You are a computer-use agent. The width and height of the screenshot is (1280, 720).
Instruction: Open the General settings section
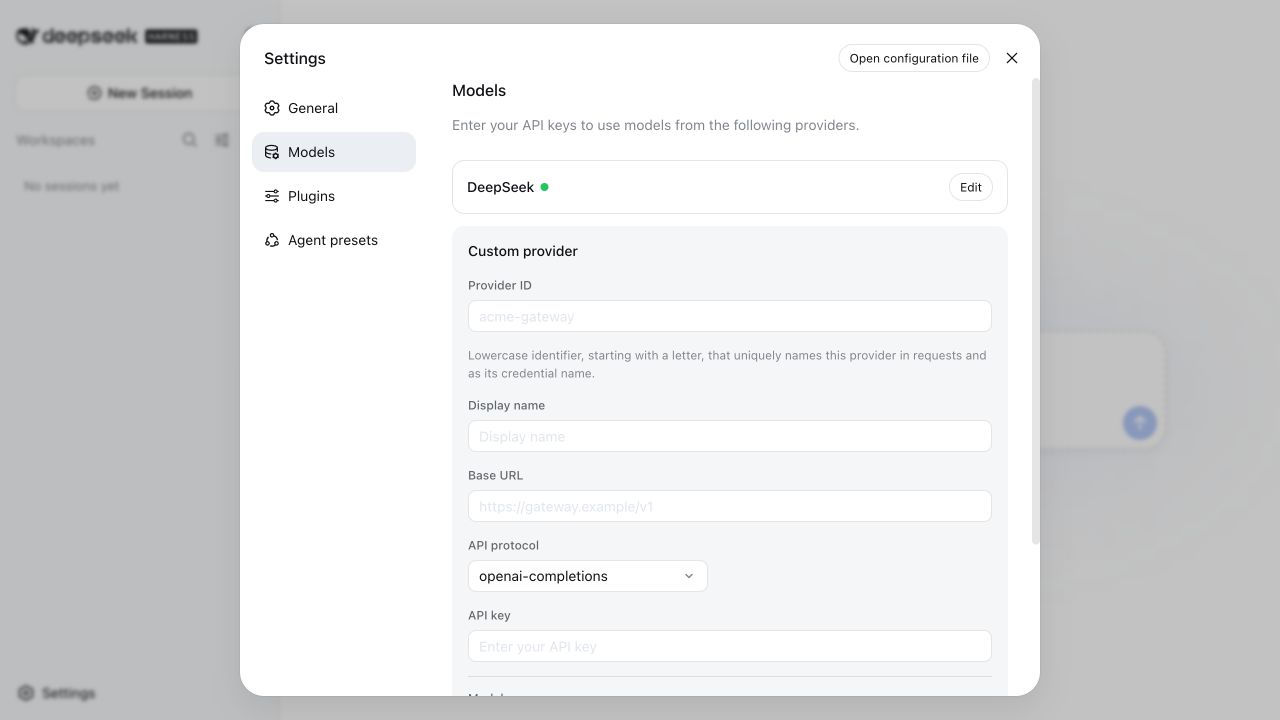(x=333, y=108)
